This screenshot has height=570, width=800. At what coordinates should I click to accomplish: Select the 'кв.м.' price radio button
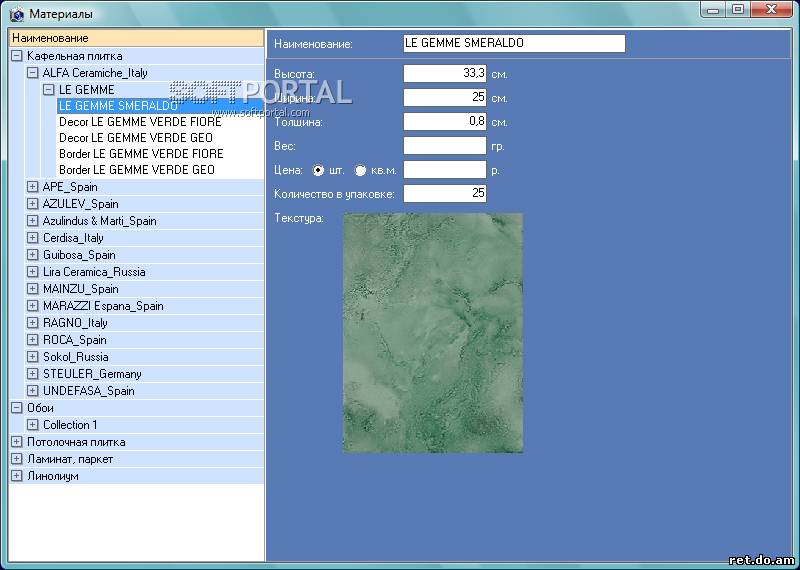360,170
